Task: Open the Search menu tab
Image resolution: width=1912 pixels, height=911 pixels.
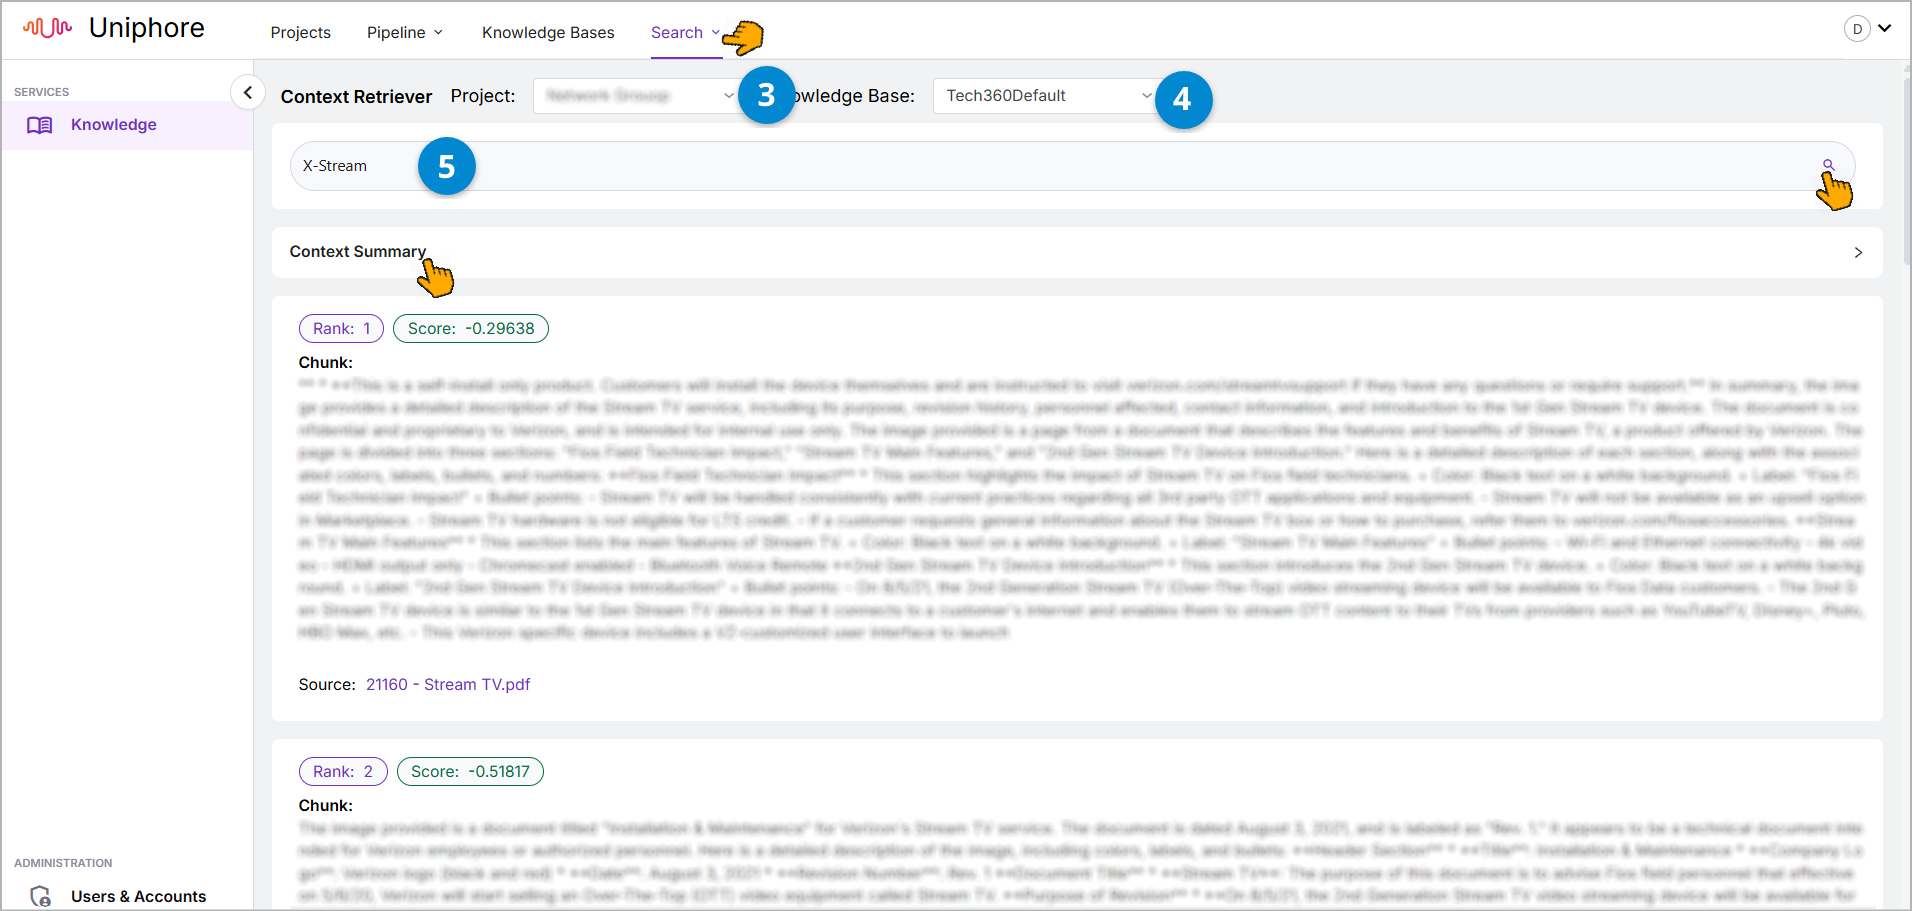Action: [685, 32]
